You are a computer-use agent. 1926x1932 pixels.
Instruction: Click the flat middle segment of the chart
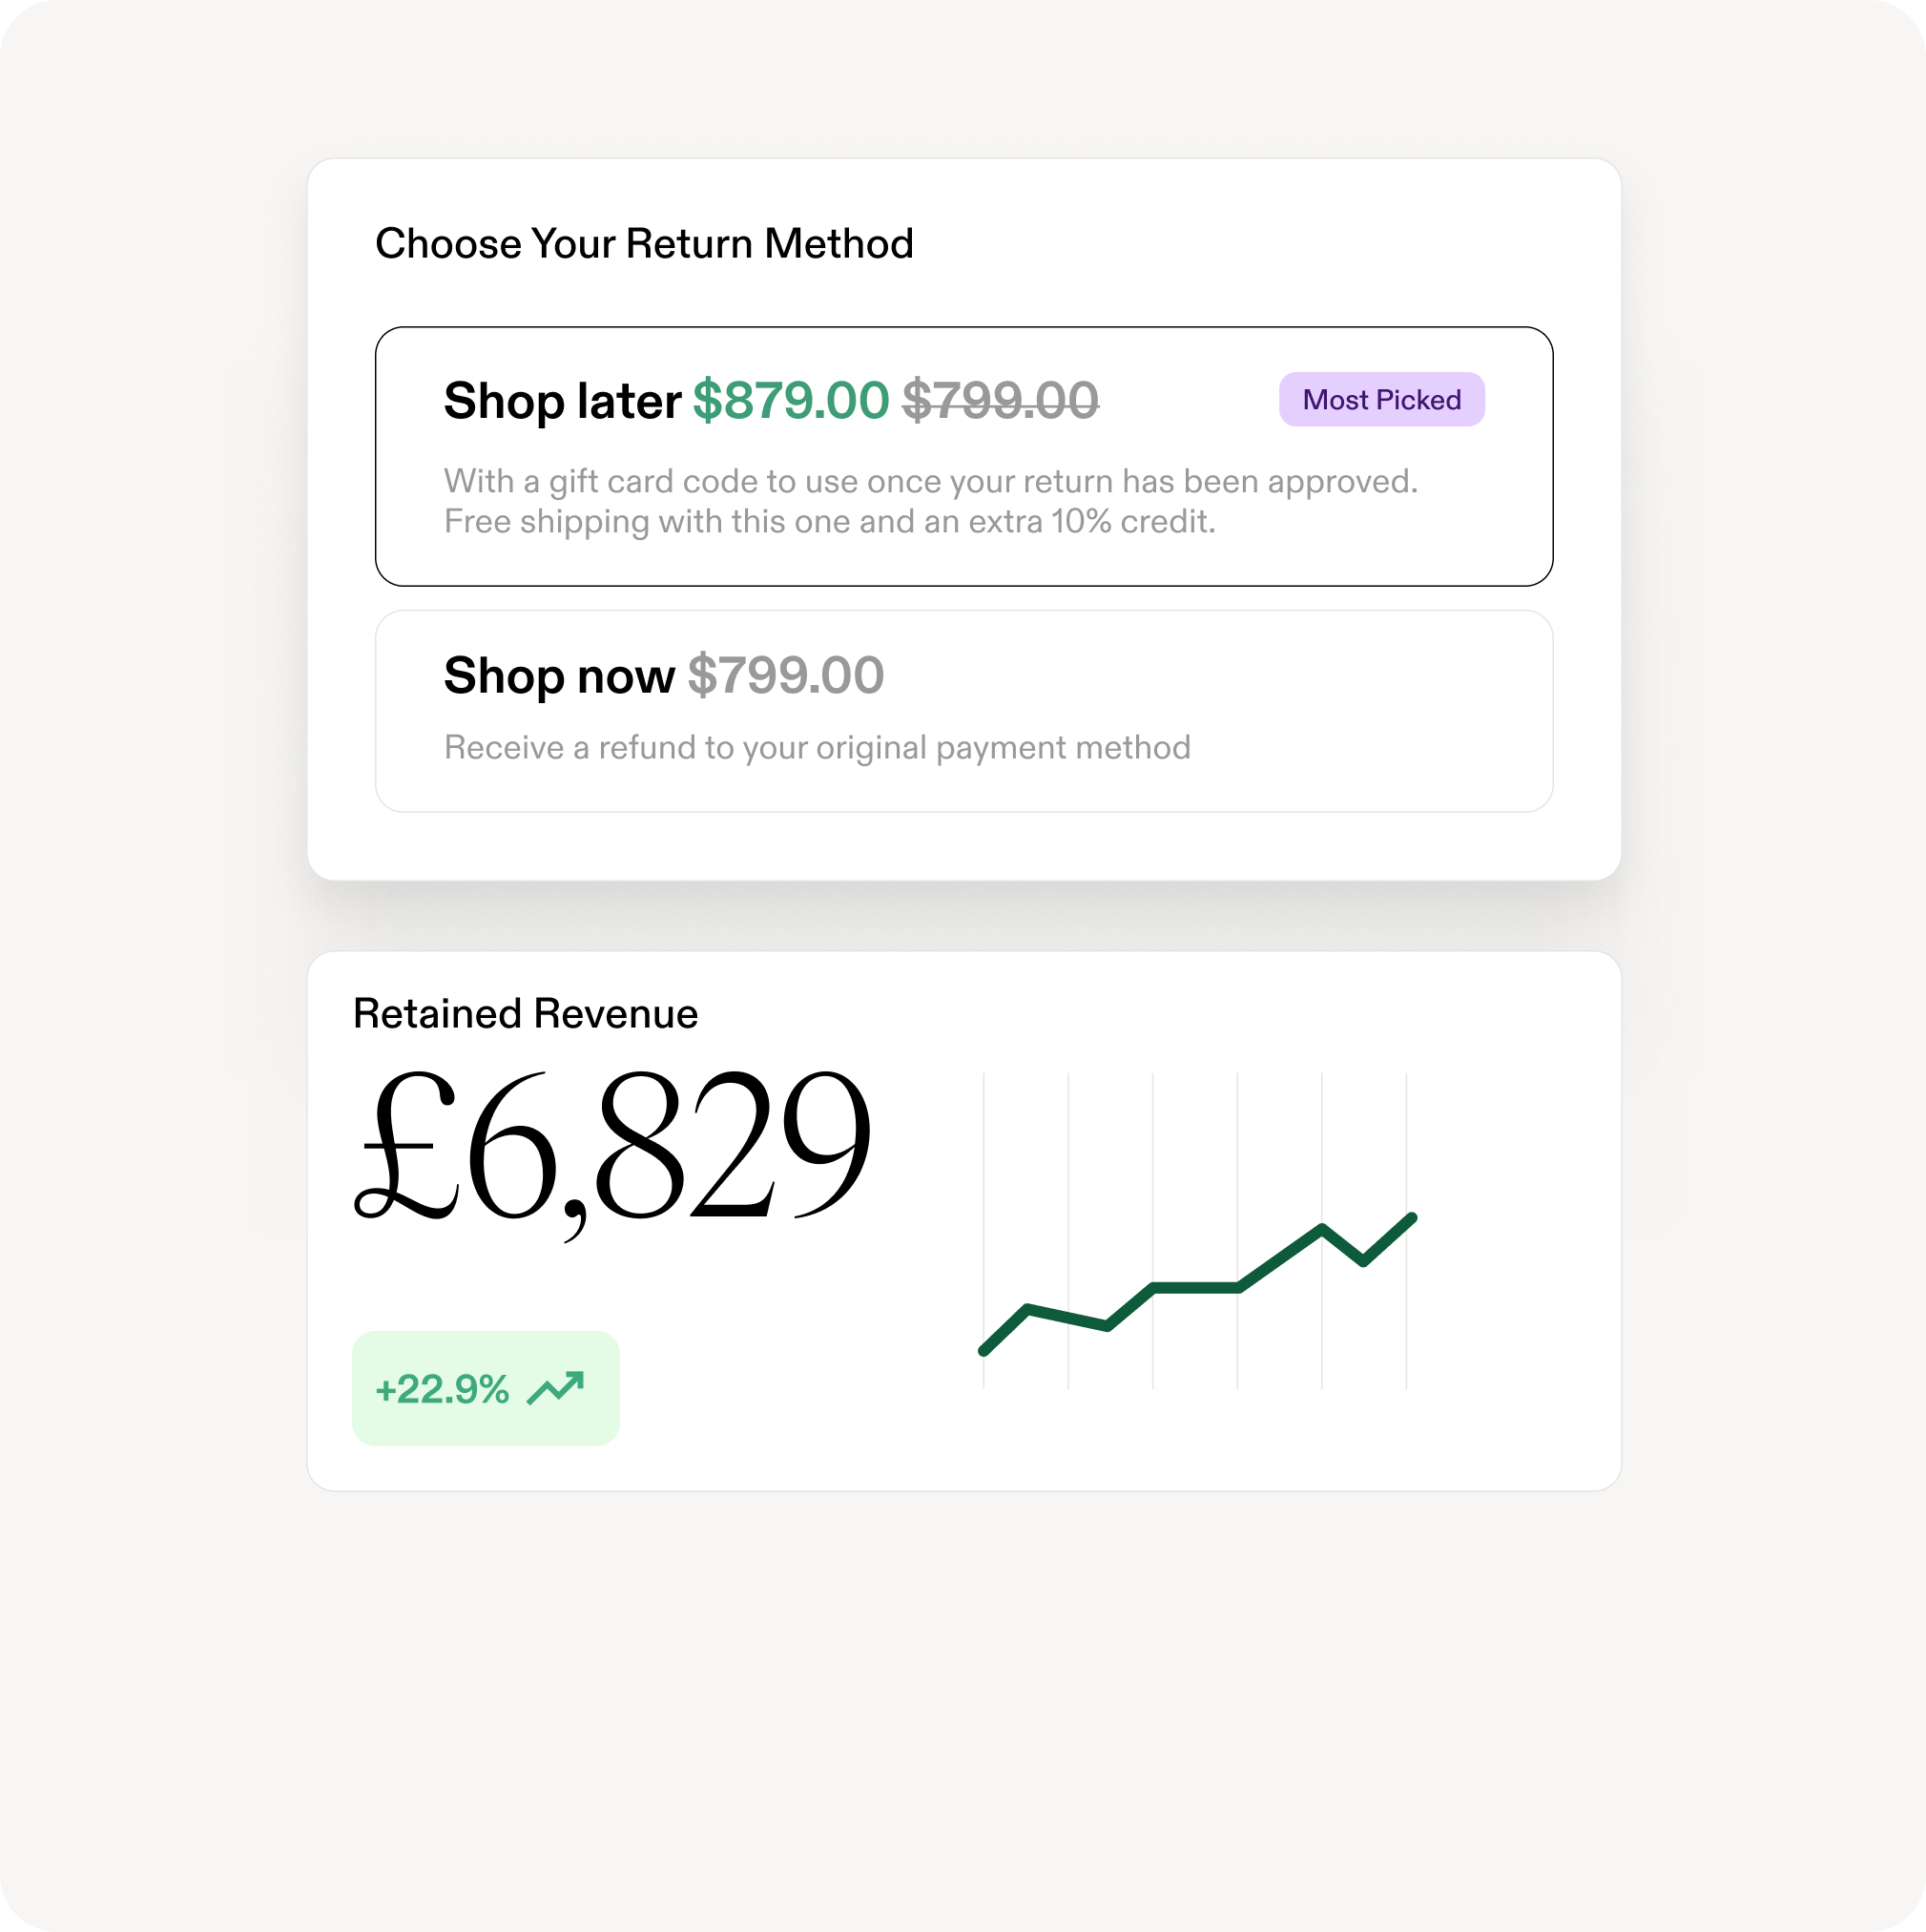point(1196,1287)
